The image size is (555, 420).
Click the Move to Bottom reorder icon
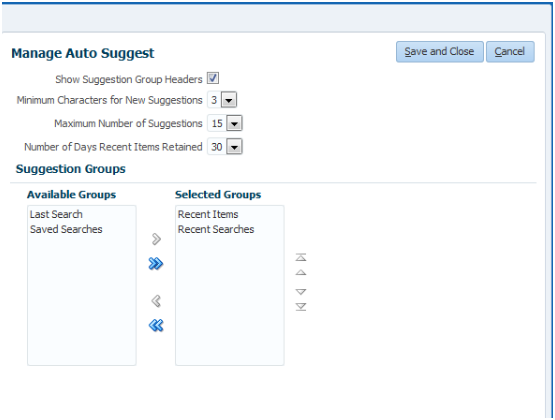(301, 307)
